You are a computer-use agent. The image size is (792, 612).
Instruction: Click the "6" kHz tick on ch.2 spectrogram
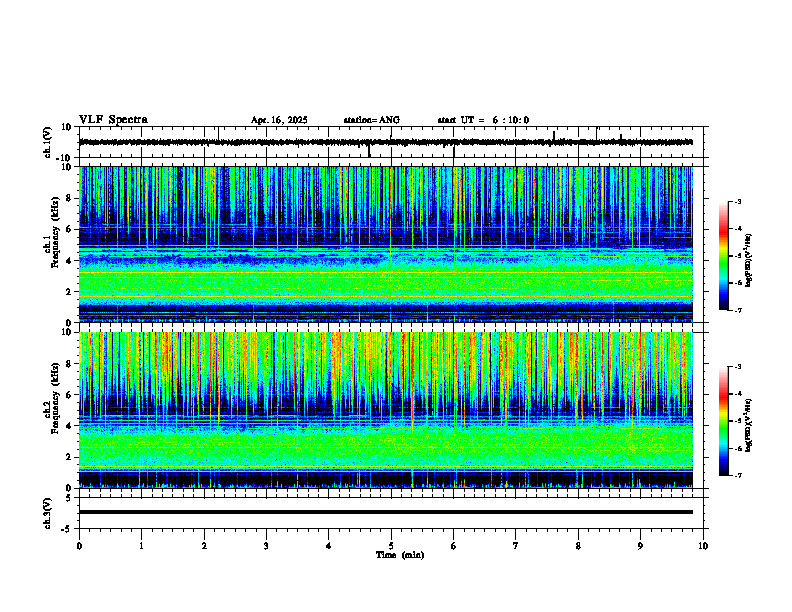[x=69, y=395]
